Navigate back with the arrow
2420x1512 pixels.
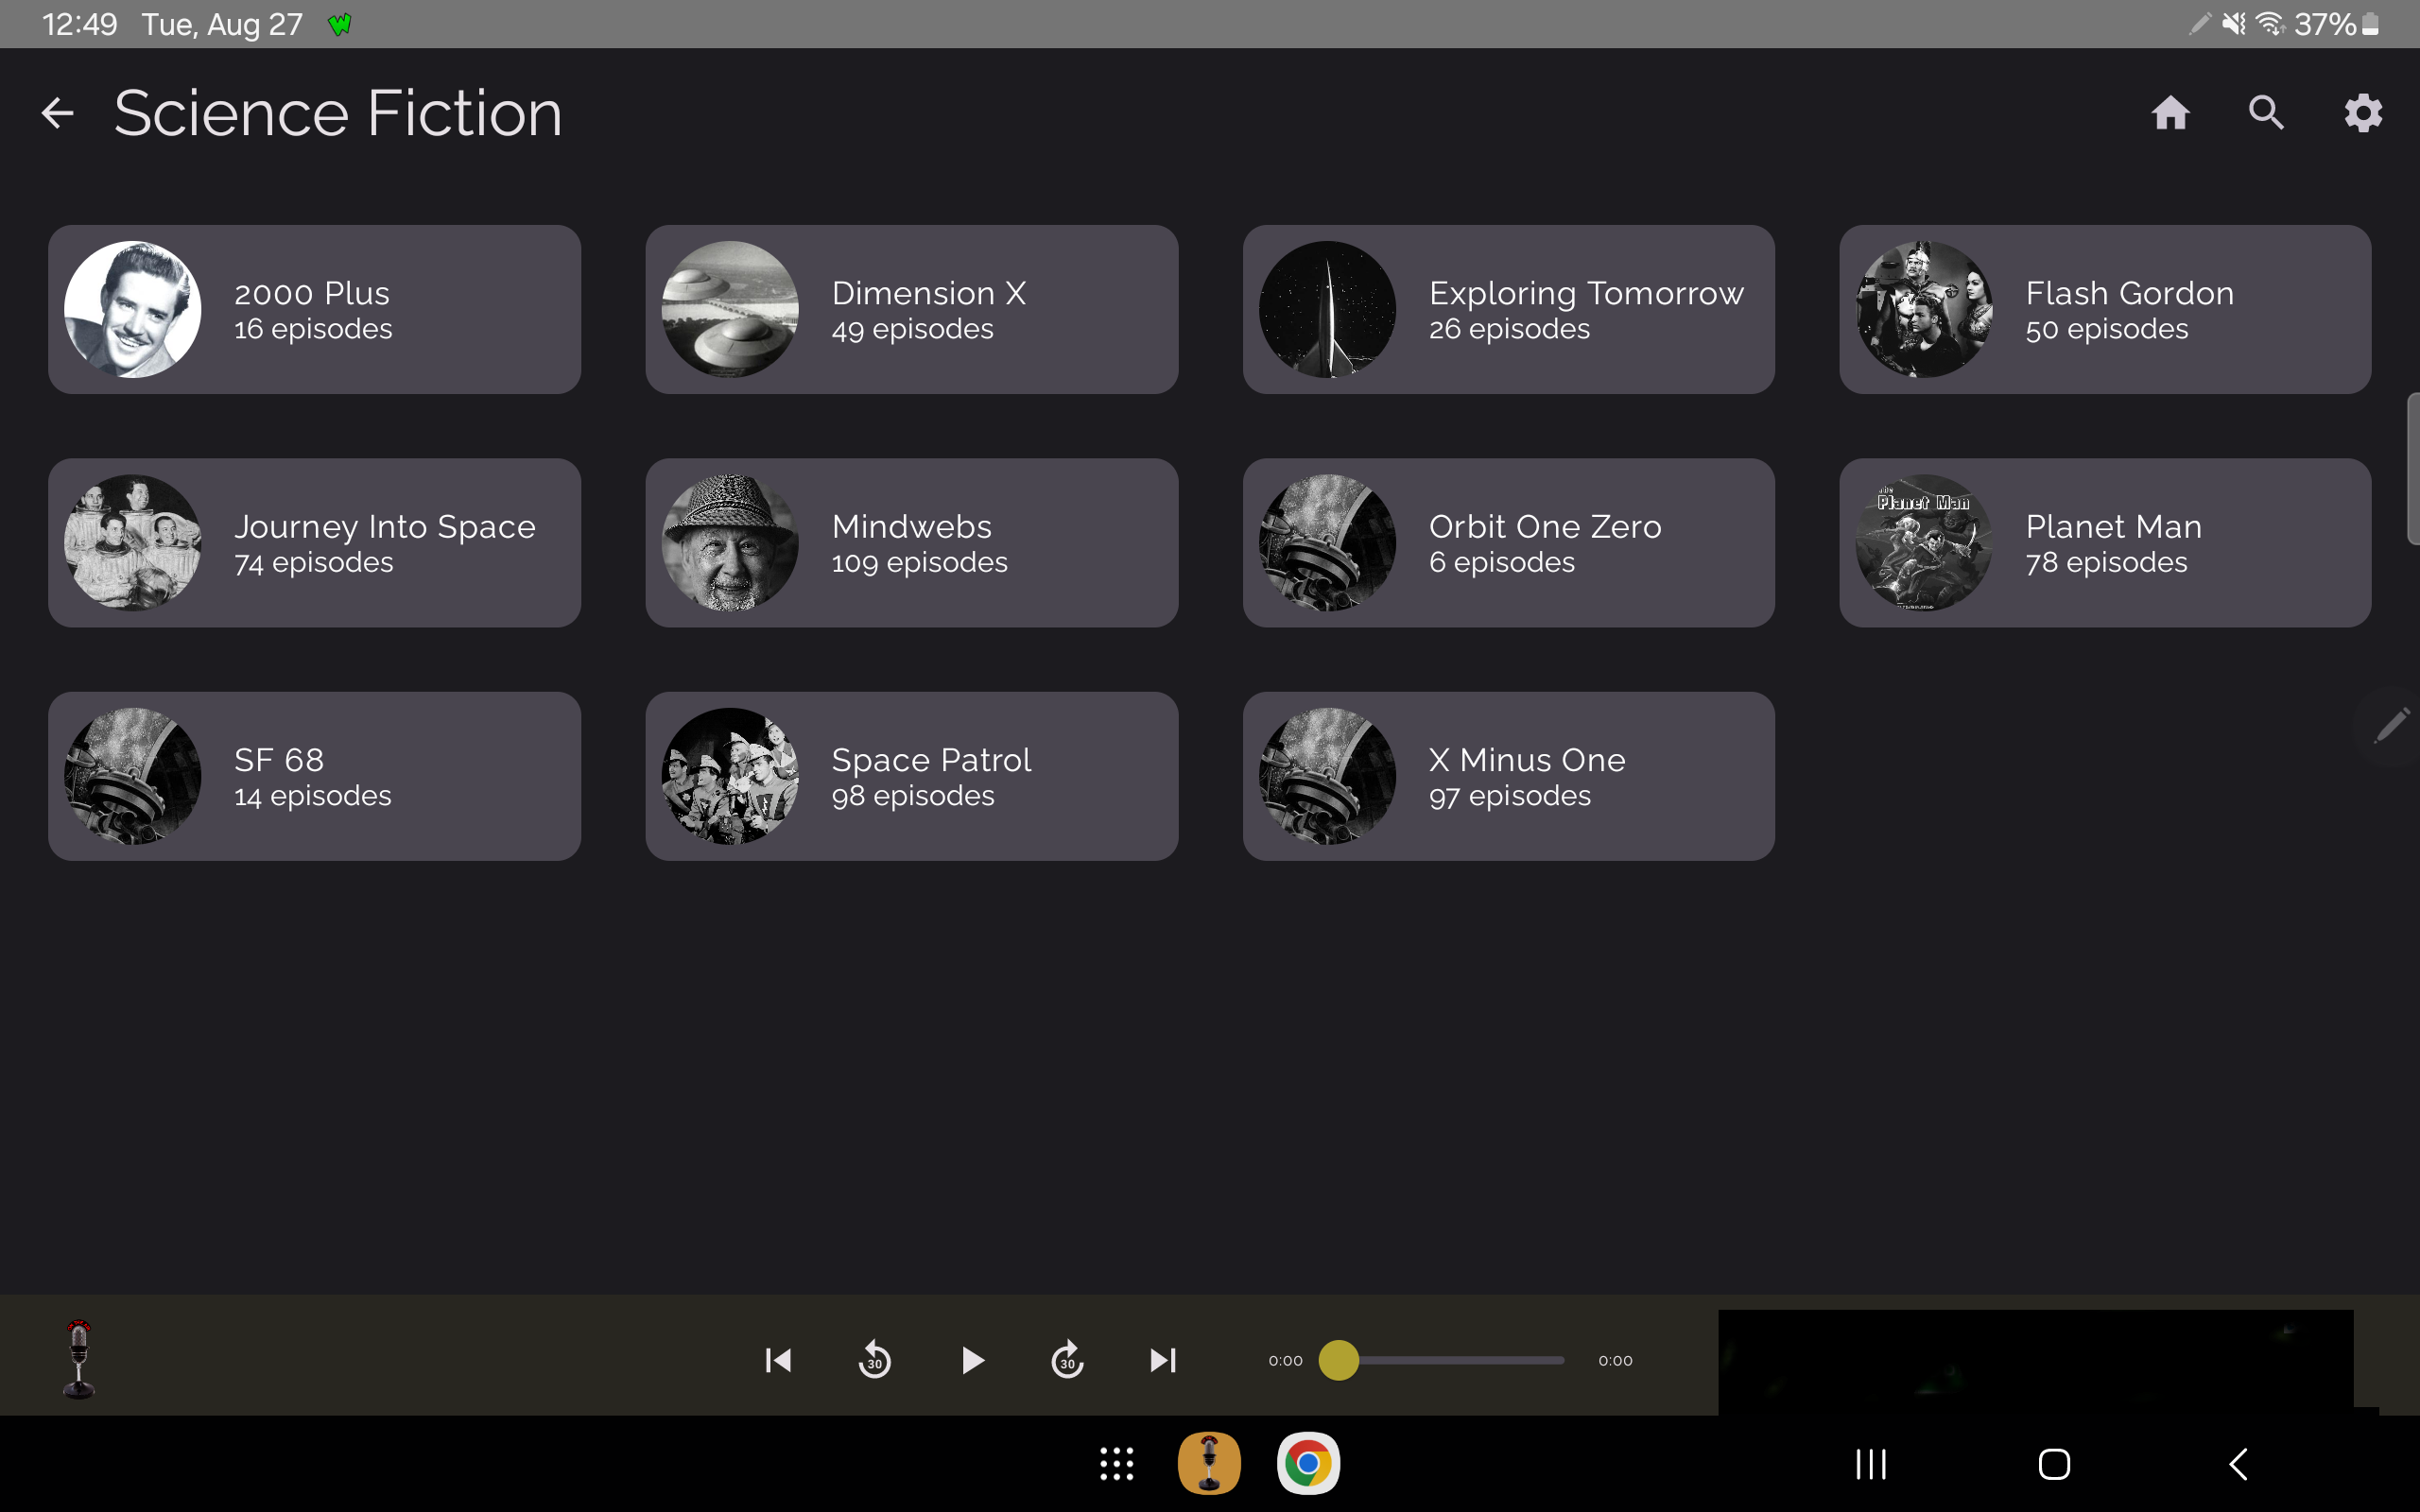pos(57,113)
